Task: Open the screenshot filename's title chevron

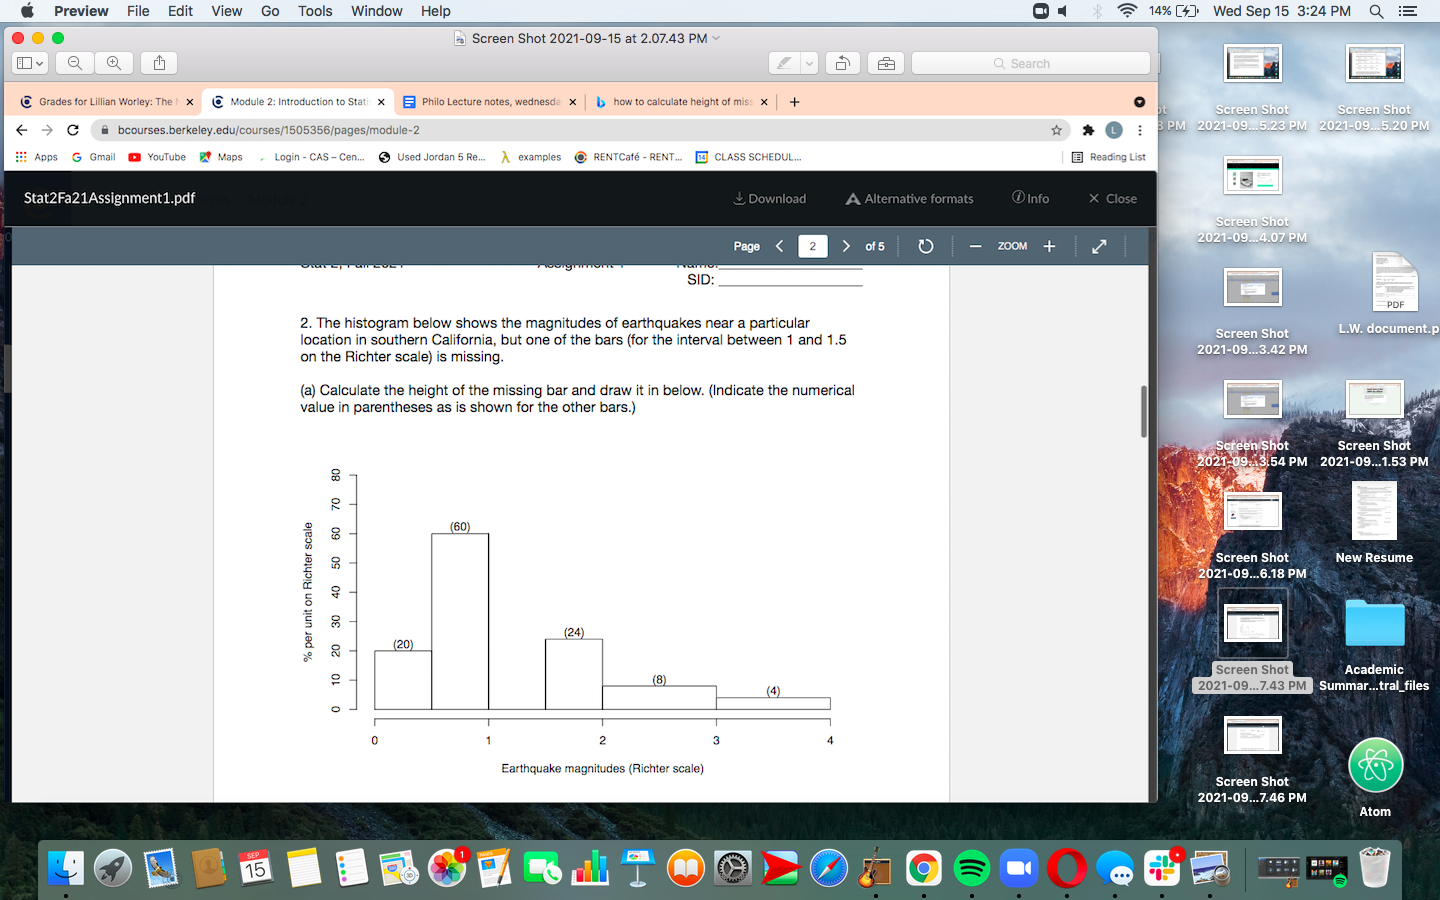Action: [x=717, y=38]
